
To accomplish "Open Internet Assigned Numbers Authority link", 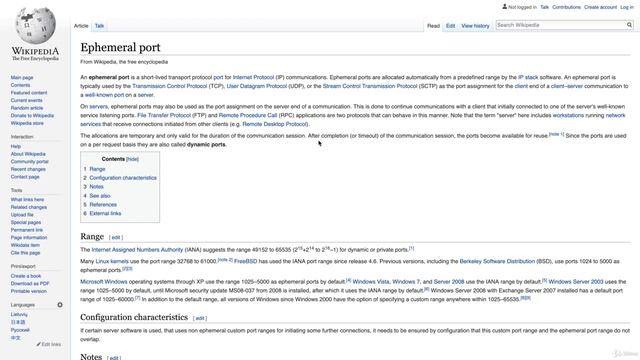I will [x=137, y=250].
